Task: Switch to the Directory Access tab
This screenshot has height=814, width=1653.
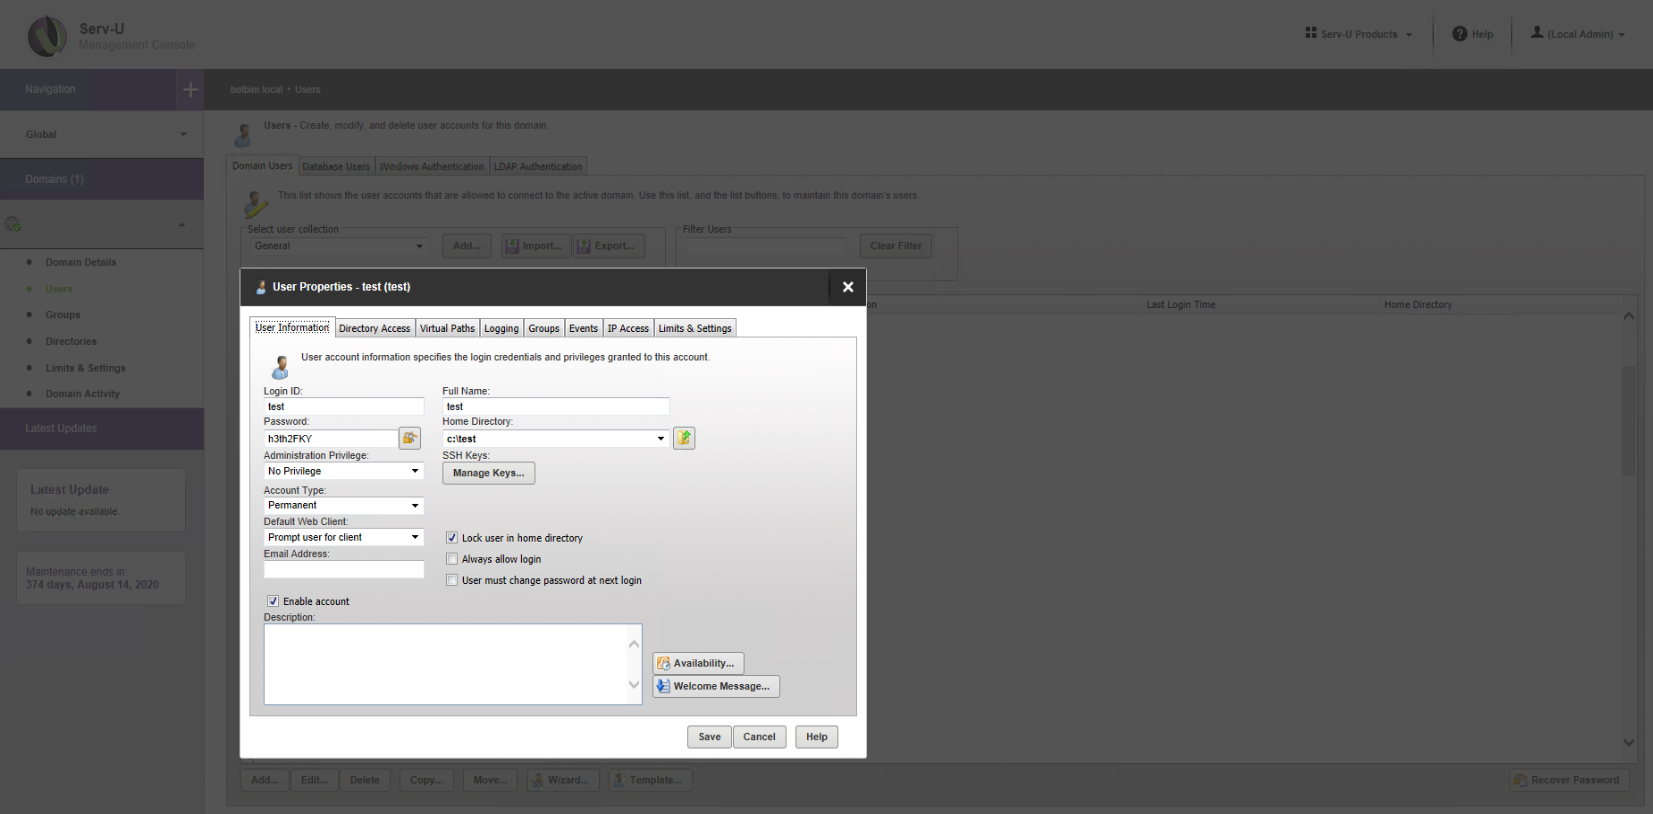Action: pyautogui.click(x=374, y=328)
